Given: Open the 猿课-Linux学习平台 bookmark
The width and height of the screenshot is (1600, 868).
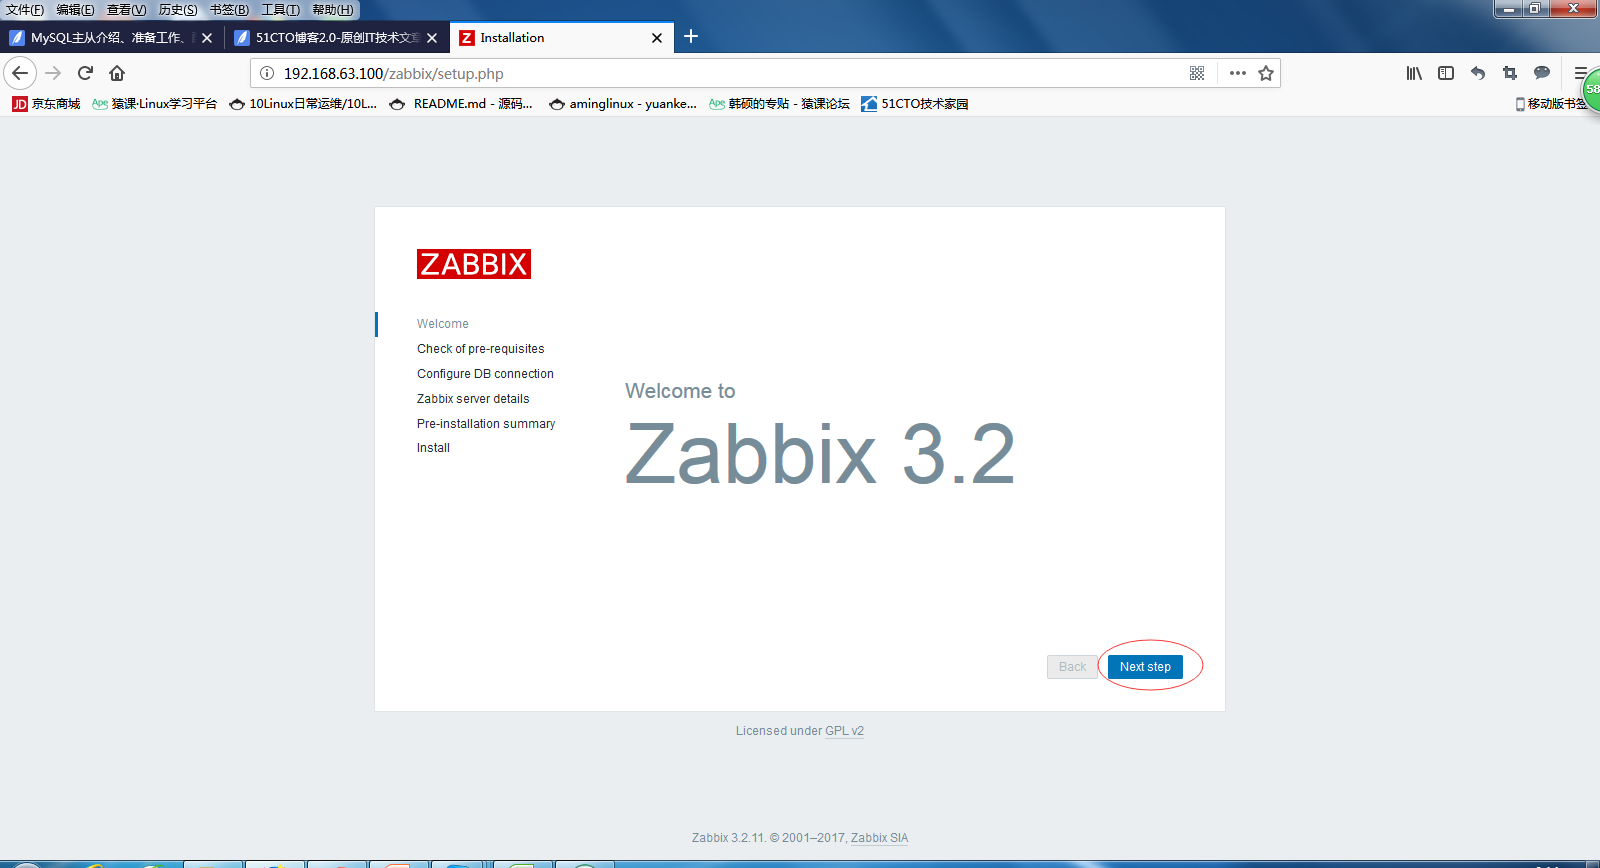Looking at the screenshot, I should coord(154,104).
